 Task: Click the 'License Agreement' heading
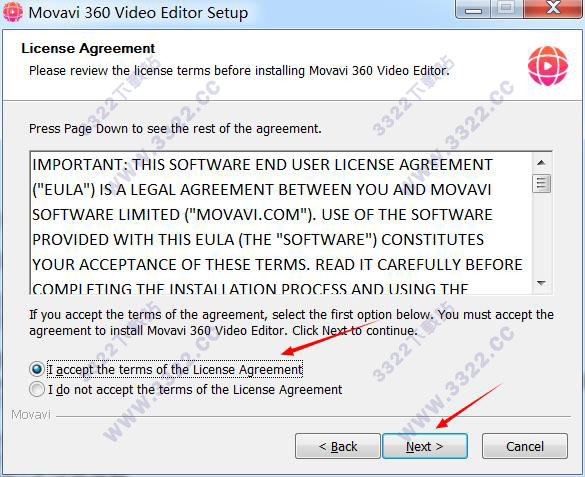point(88,48)
